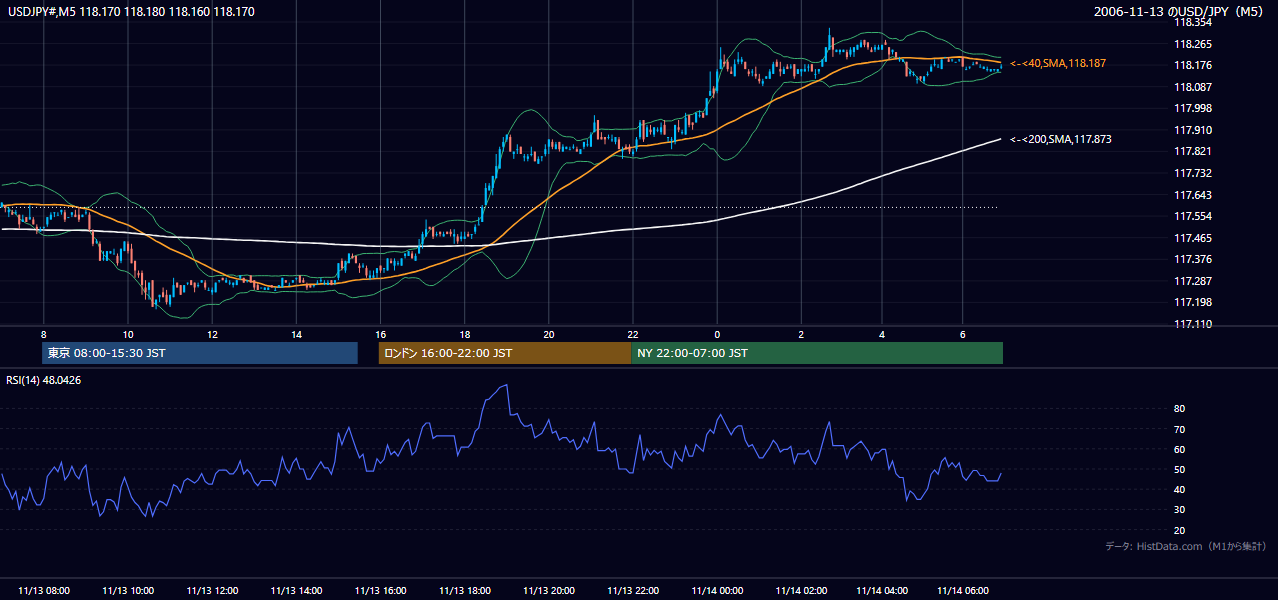
Task: Click the hour 18 tick under the price chart
Action: coord(465,333)
